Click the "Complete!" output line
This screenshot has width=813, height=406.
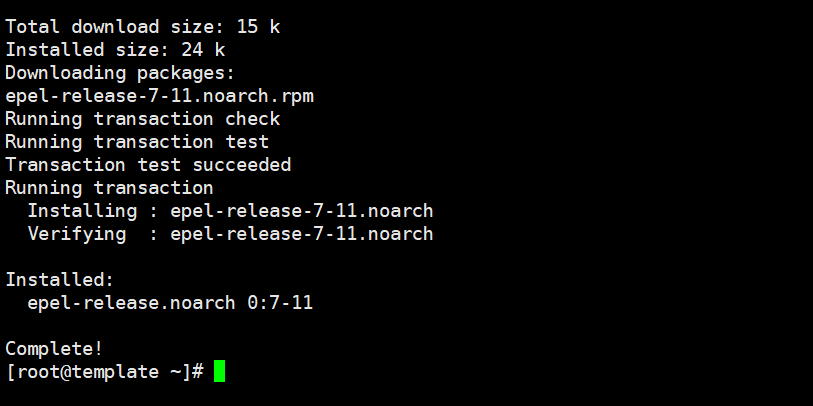[x=54, y=348]
